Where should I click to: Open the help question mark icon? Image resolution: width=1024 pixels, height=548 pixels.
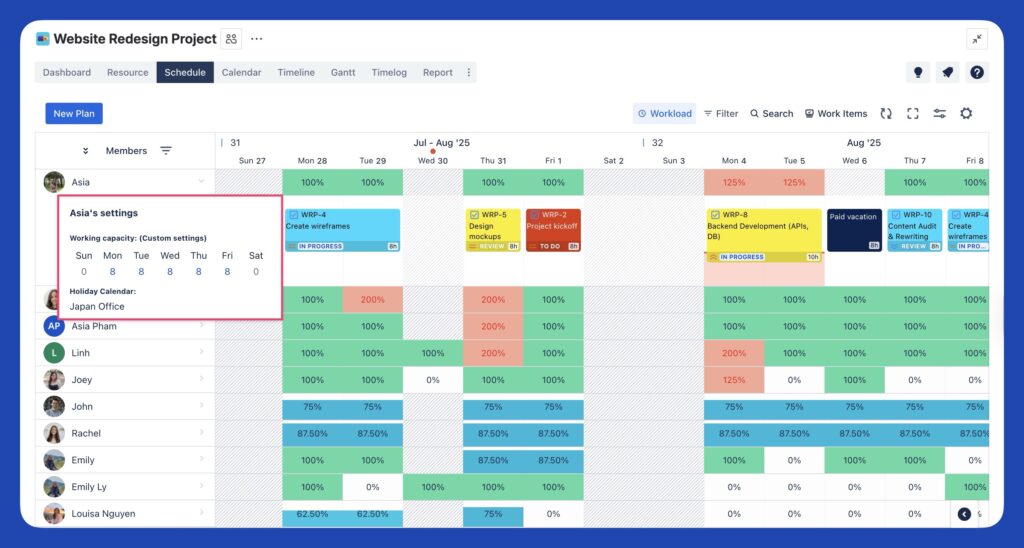pyautogui.click(x=976, y=73)
